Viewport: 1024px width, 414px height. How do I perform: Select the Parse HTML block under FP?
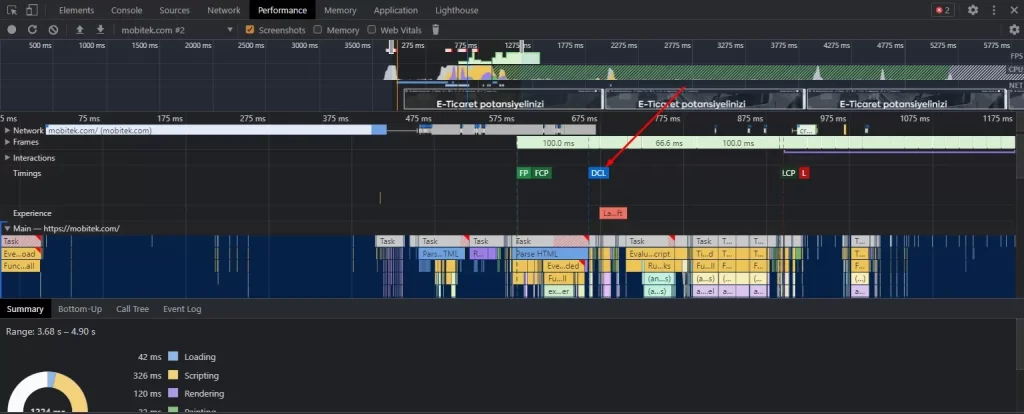(x=552, y=253)
